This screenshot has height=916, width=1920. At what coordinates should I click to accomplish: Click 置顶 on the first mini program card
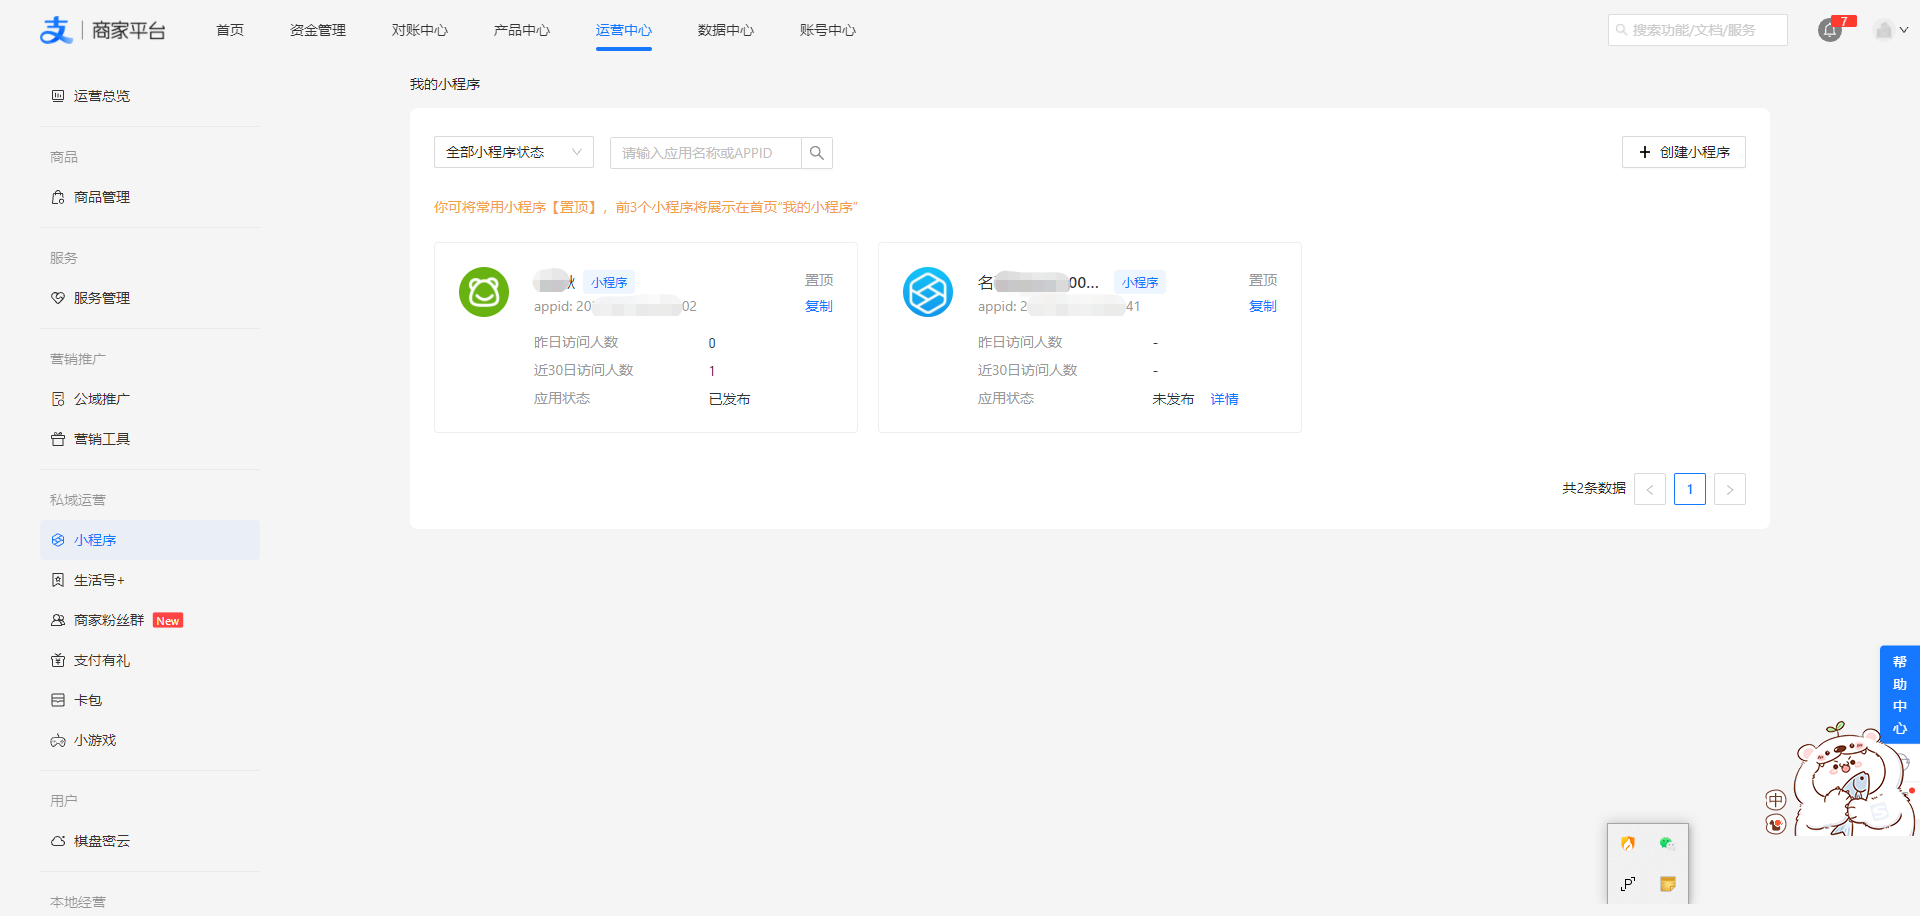click(x=819, y=280)
